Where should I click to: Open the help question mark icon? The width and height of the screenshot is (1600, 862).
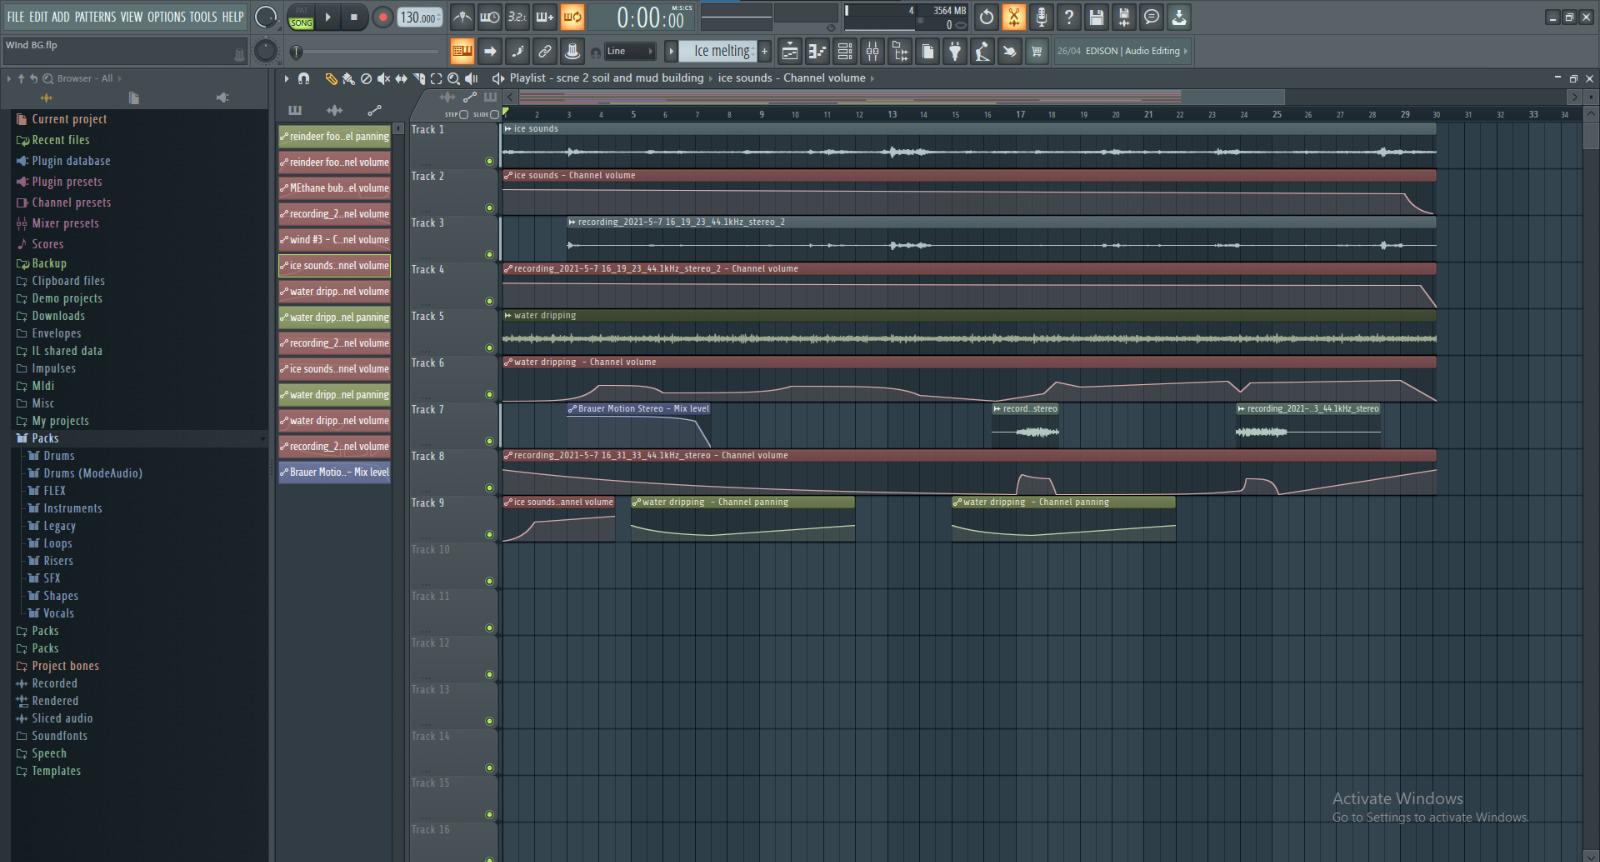(1069, 17)
